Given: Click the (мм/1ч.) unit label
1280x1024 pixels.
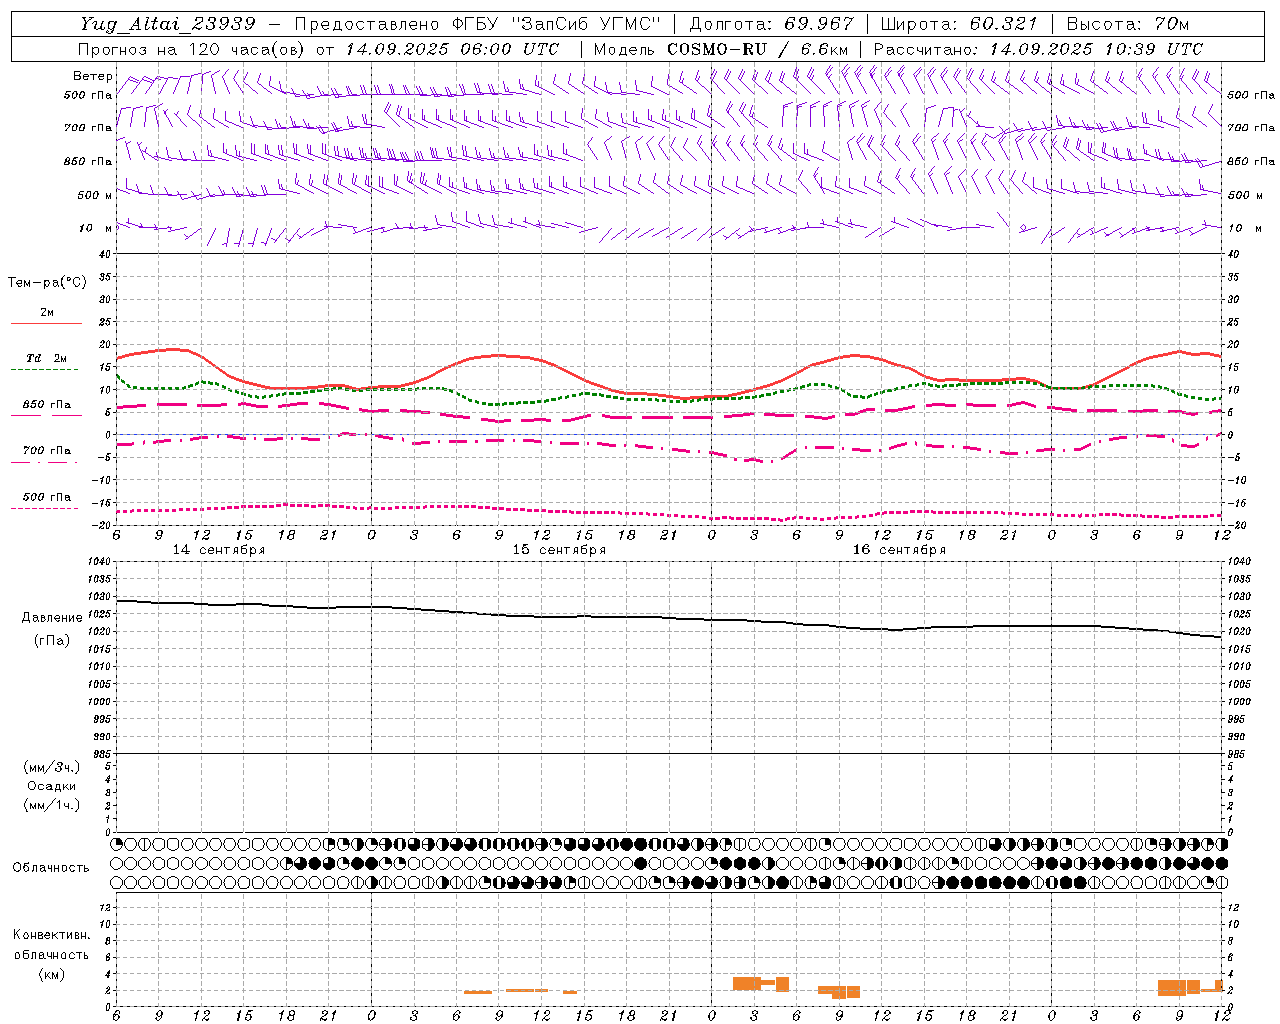Looking at the screenshot, I should pos(52,805).
